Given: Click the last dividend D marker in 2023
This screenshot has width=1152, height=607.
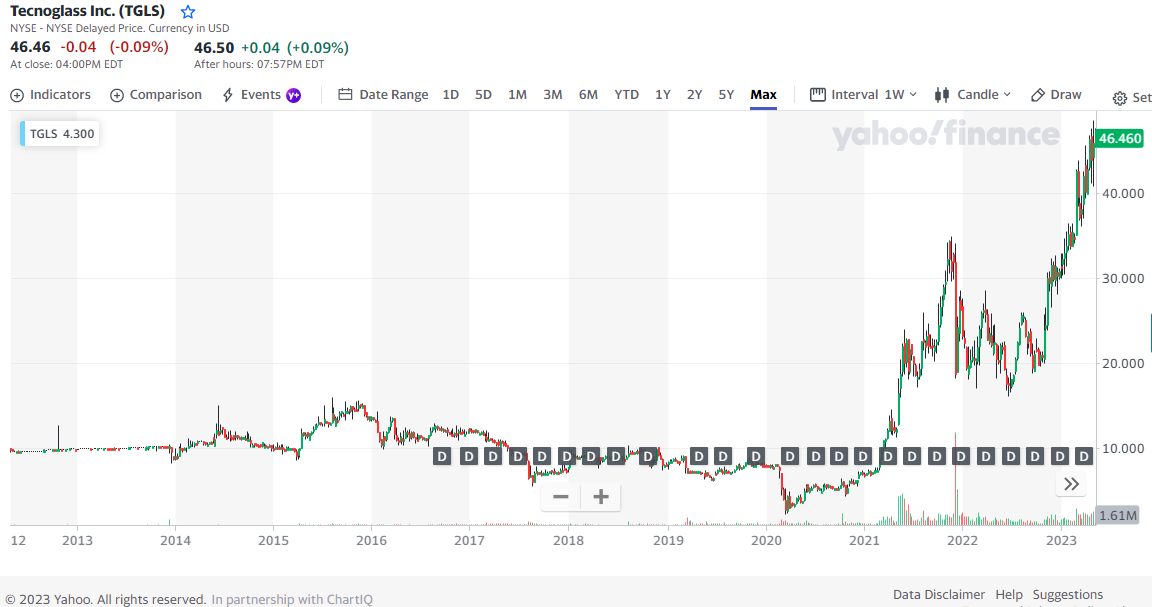Looking at the screenshot, I should tap(1083, 456).
